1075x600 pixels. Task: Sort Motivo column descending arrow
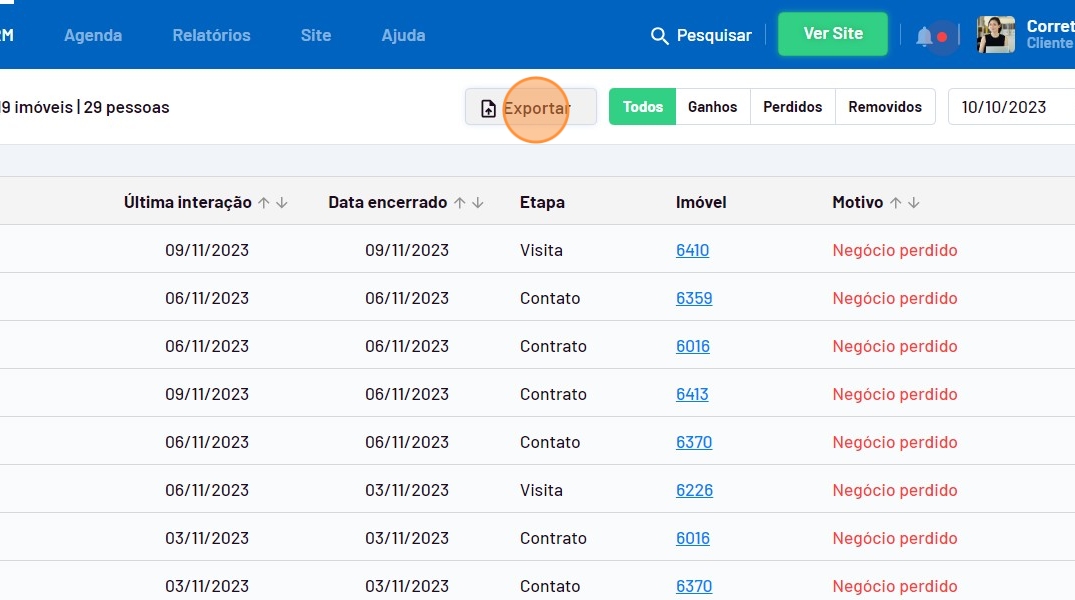point(914,203)
